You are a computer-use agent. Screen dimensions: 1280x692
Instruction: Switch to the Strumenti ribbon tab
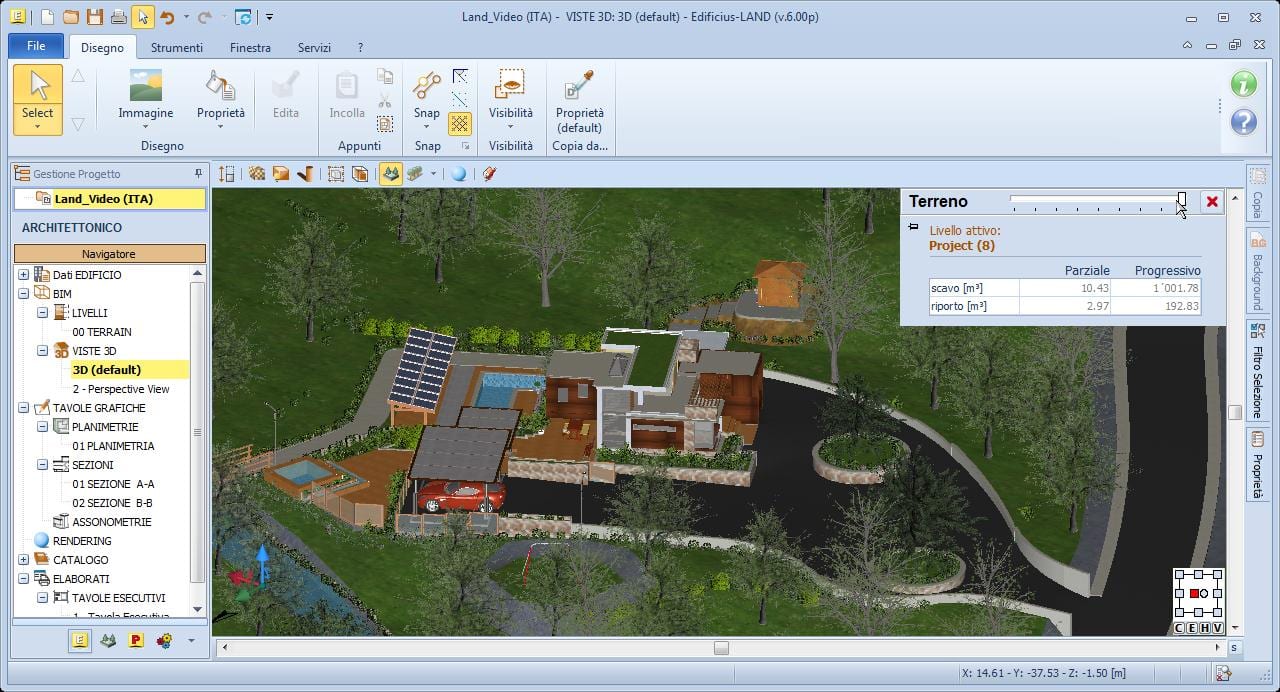click(x=177, y=47)
